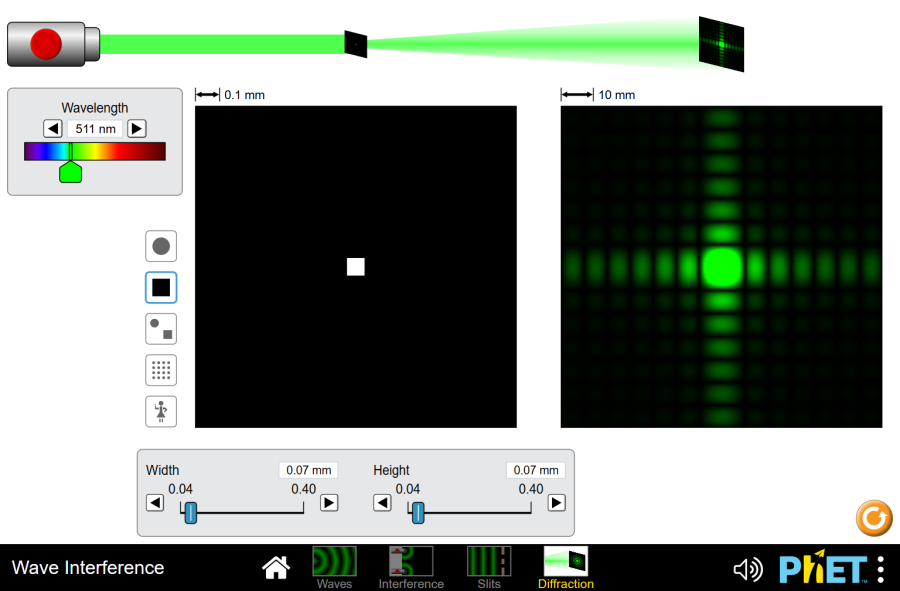The width and height of the screenshot is (900, 591).
Task: Click the white square aperture
Action: tap(356, 267)
